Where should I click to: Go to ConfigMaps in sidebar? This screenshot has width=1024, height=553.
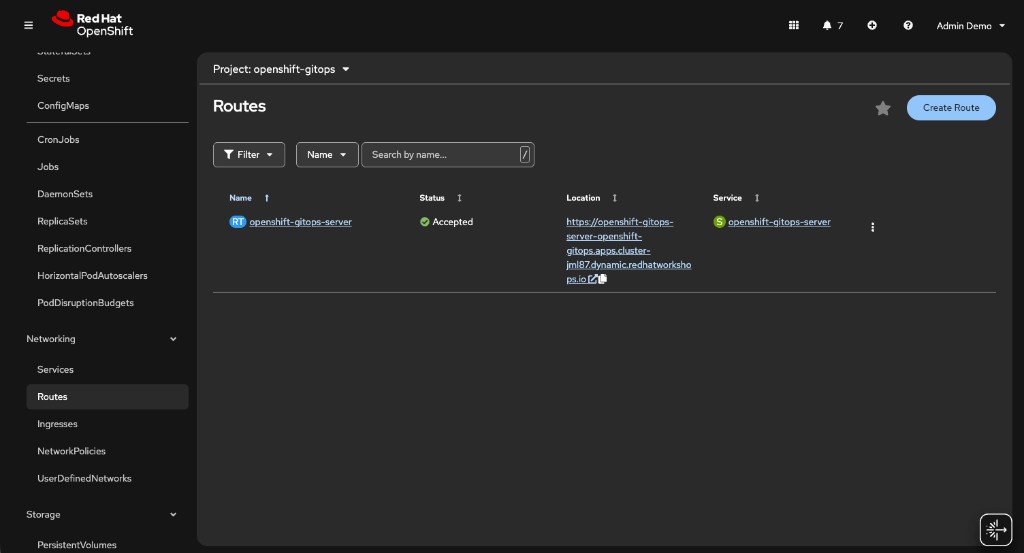pos(63,106)
